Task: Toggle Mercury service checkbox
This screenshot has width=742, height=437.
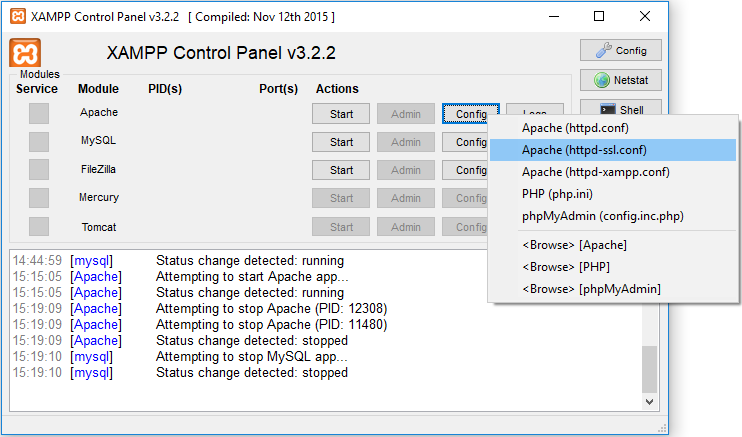Action: pyautogui.click(x=39, y=198)
